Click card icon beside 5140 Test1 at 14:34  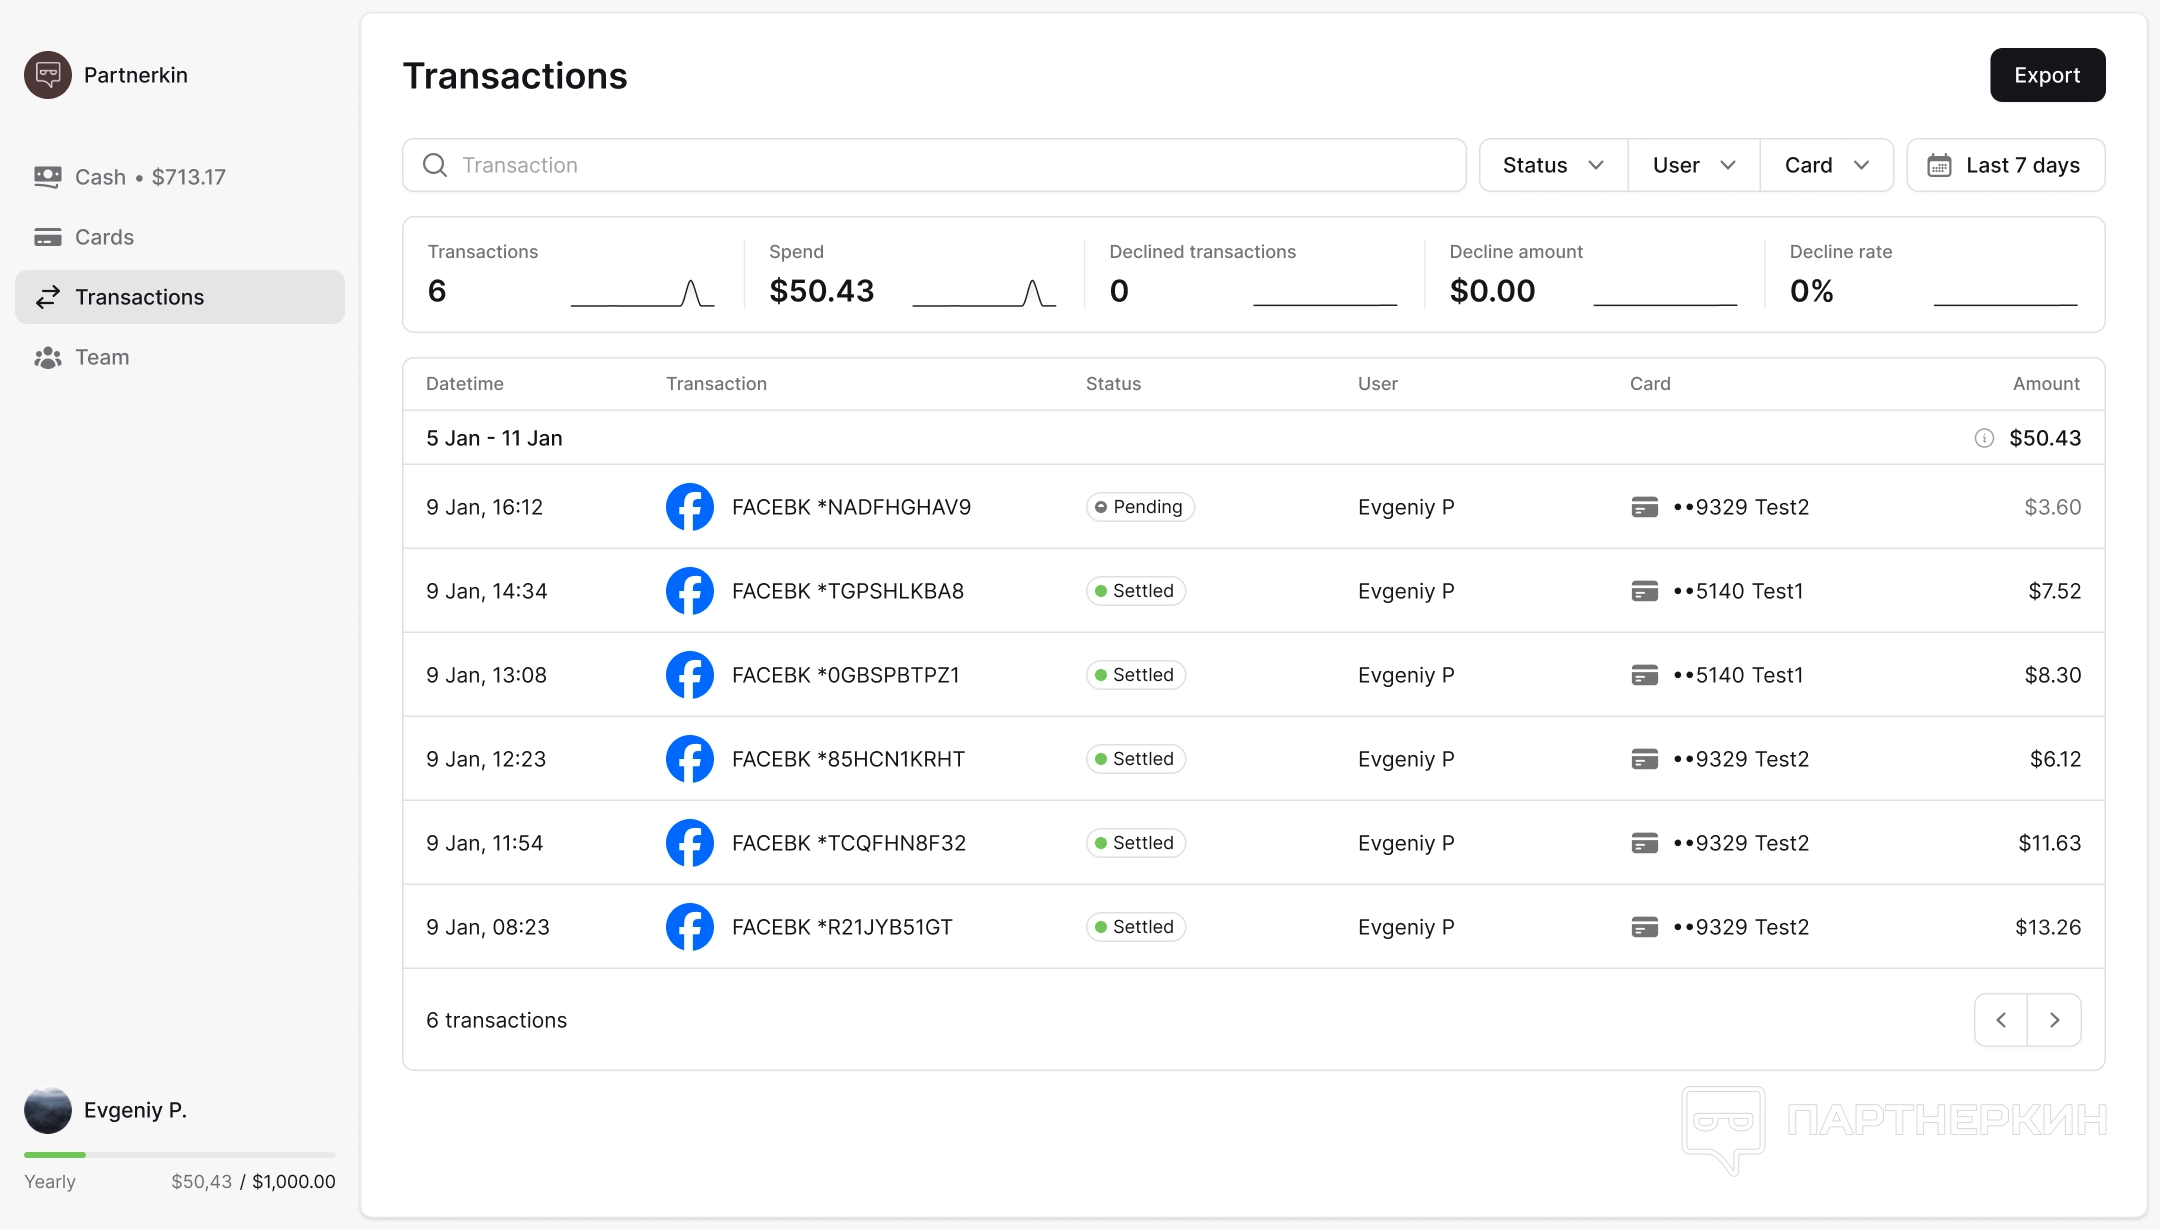tap(1644, 591)
